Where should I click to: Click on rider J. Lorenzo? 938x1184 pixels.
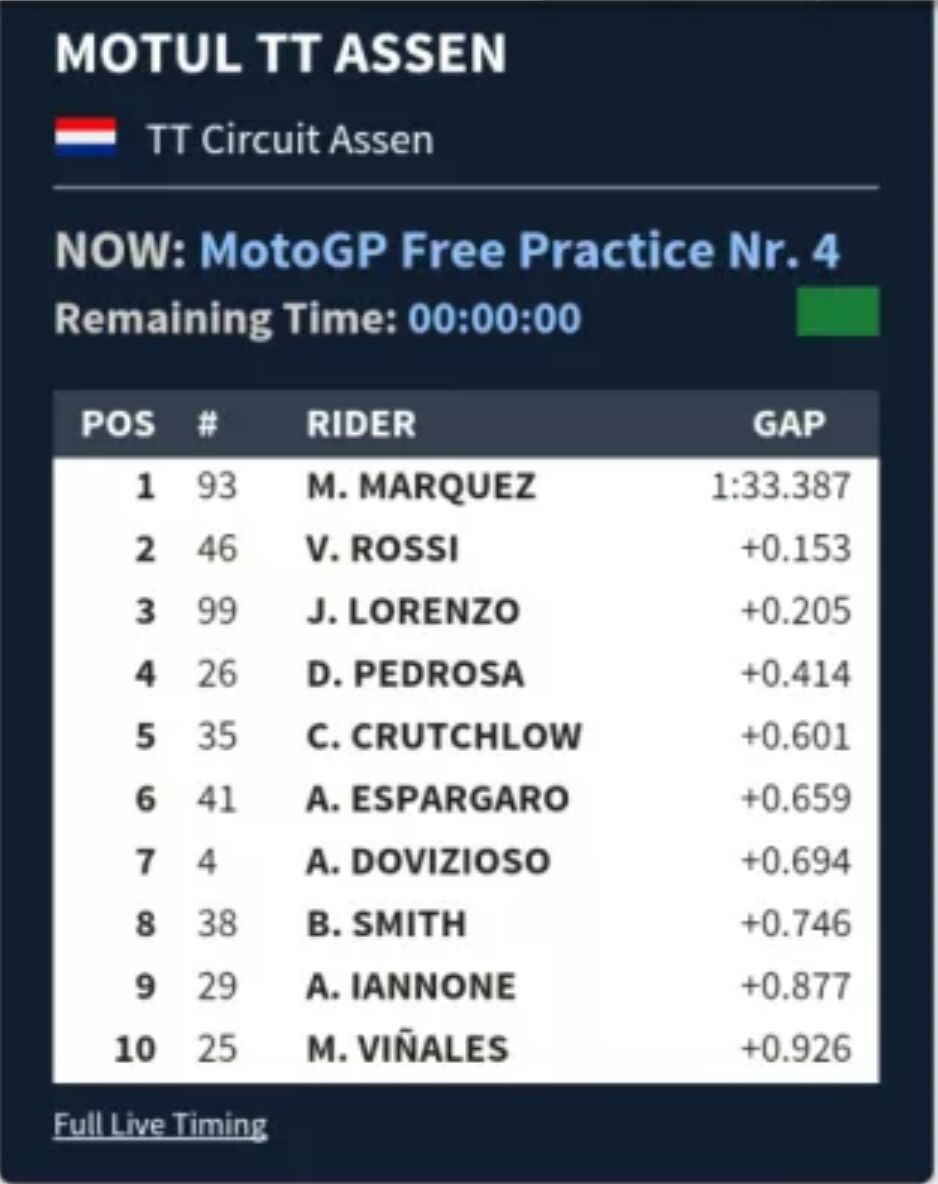tap(413, 611)
